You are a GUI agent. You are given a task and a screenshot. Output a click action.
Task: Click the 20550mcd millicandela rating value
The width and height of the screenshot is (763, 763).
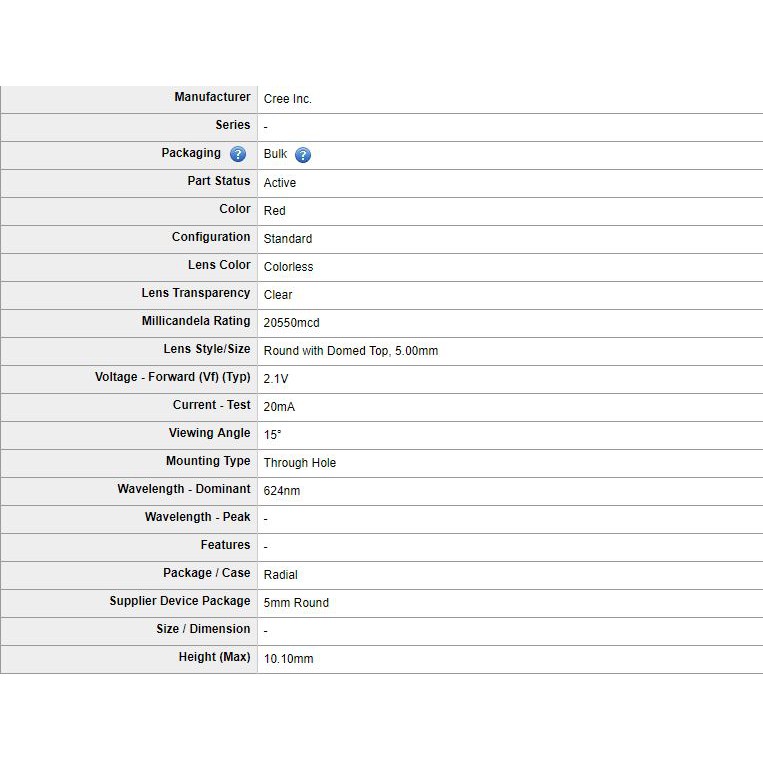[x=291, y=323]
